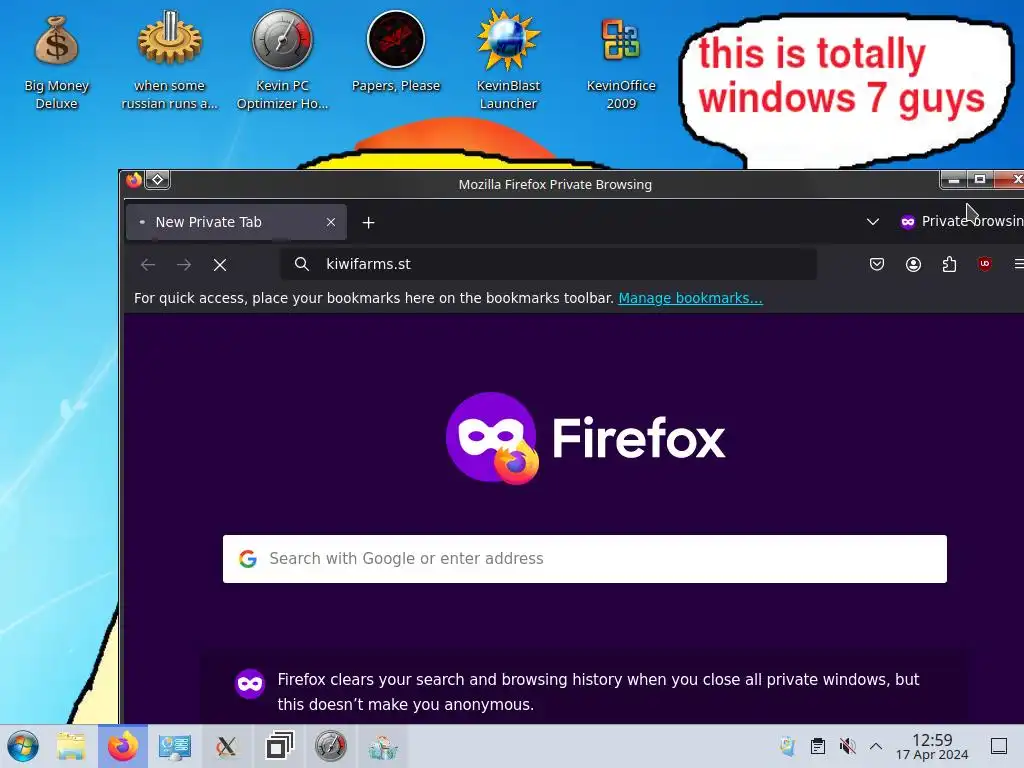Open the uBlock Origin extension icon
1024x768 pixels.
(985, 264)
